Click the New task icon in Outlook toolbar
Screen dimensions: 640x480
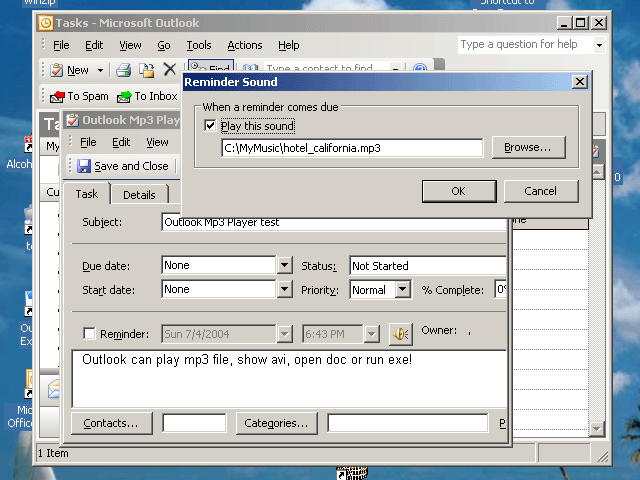click(x=57, y=70)
